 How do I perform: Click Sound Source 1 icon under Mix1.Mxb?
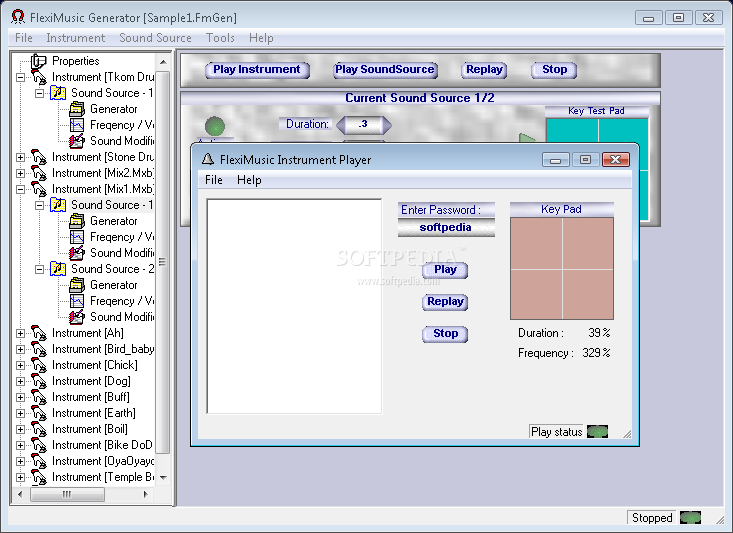[58, 205]
